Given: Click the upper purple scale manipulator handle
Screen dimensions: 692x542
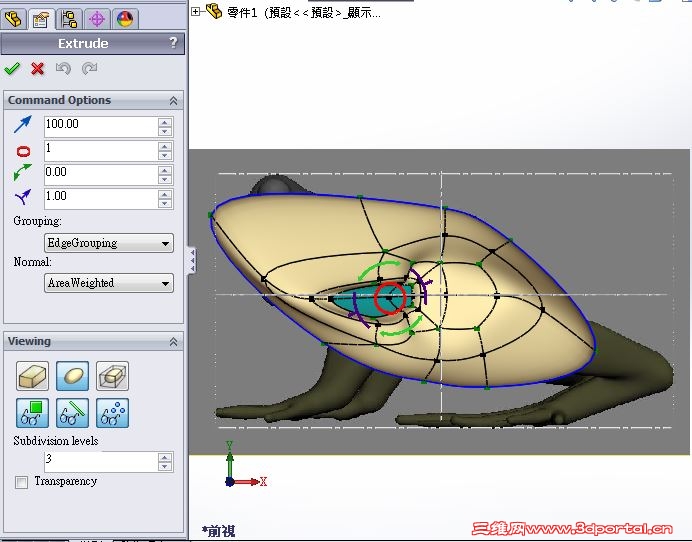Looking at the screenshot, I should tap(420, 285).
